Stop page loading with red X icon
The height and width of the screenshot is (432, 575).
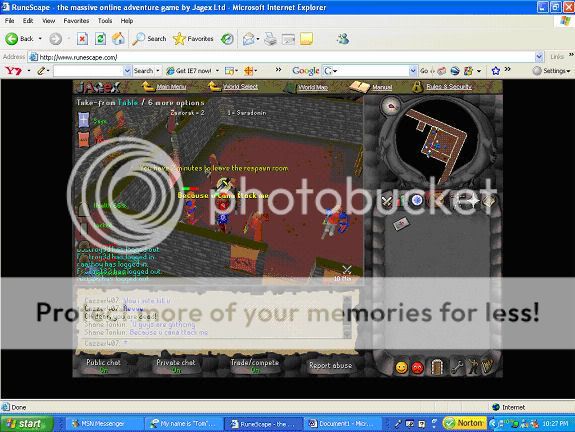click(x=82, y=39)
